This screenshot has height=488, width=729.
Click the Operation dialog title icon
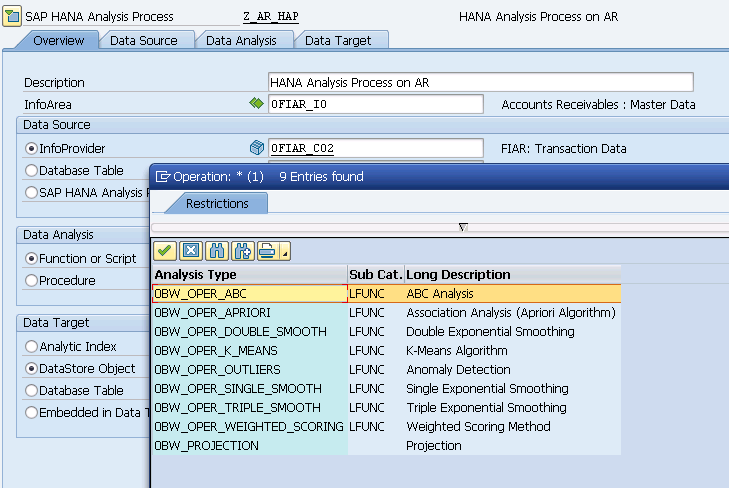point(162,177)
